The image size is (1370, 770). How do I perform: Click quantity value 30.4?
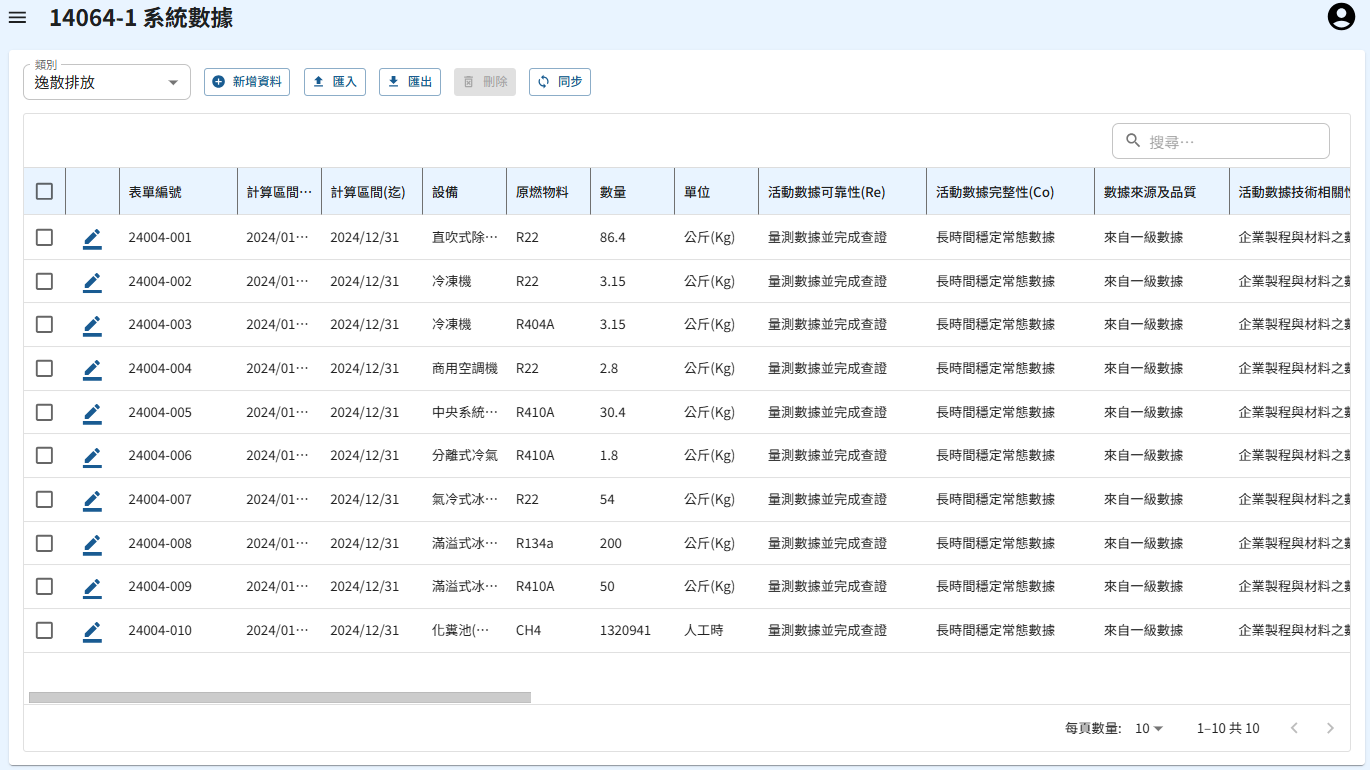[613, 412]
